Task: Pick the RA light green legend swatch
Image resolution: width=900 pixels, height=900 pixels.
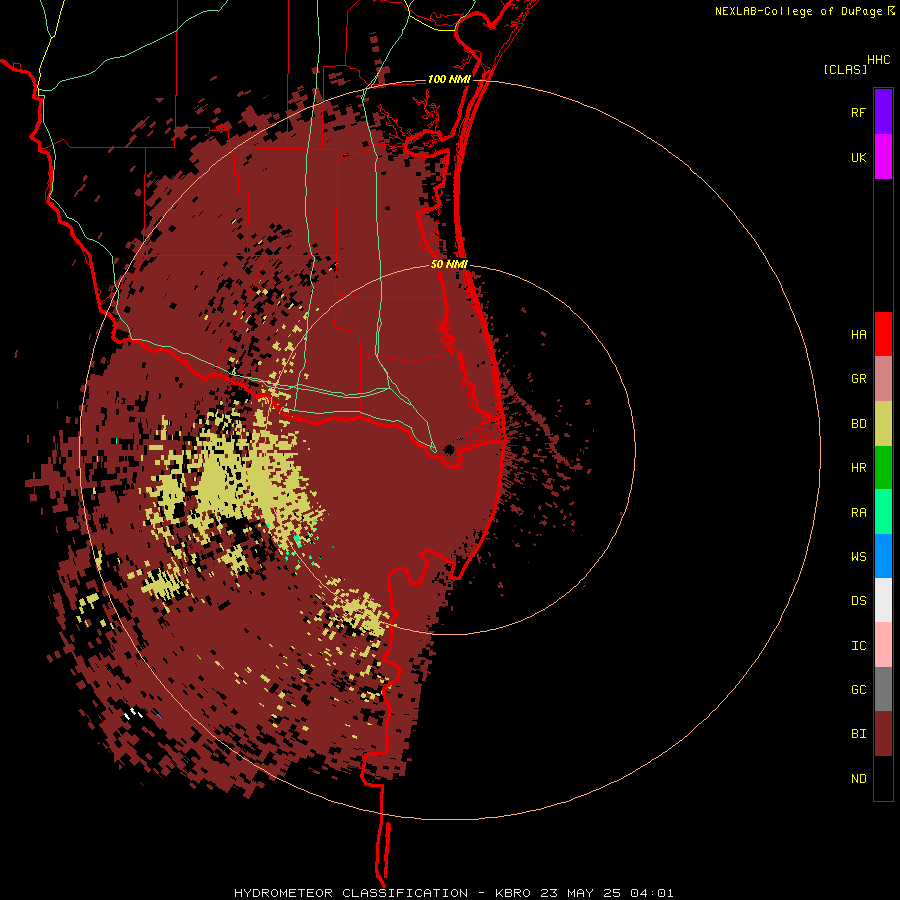Action: 883,512
